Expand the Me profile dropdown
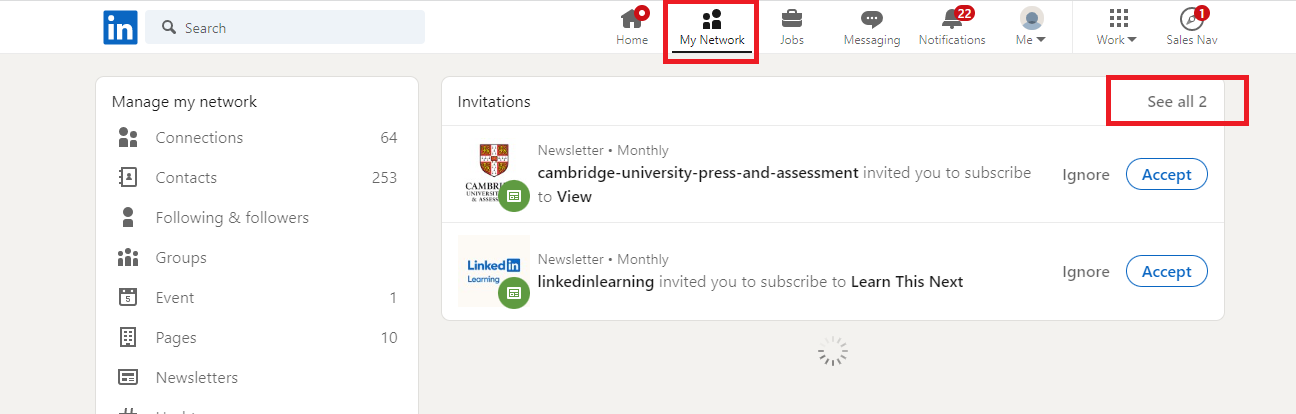Screen dimensions: 1296x414 (x=1031, y=27)
